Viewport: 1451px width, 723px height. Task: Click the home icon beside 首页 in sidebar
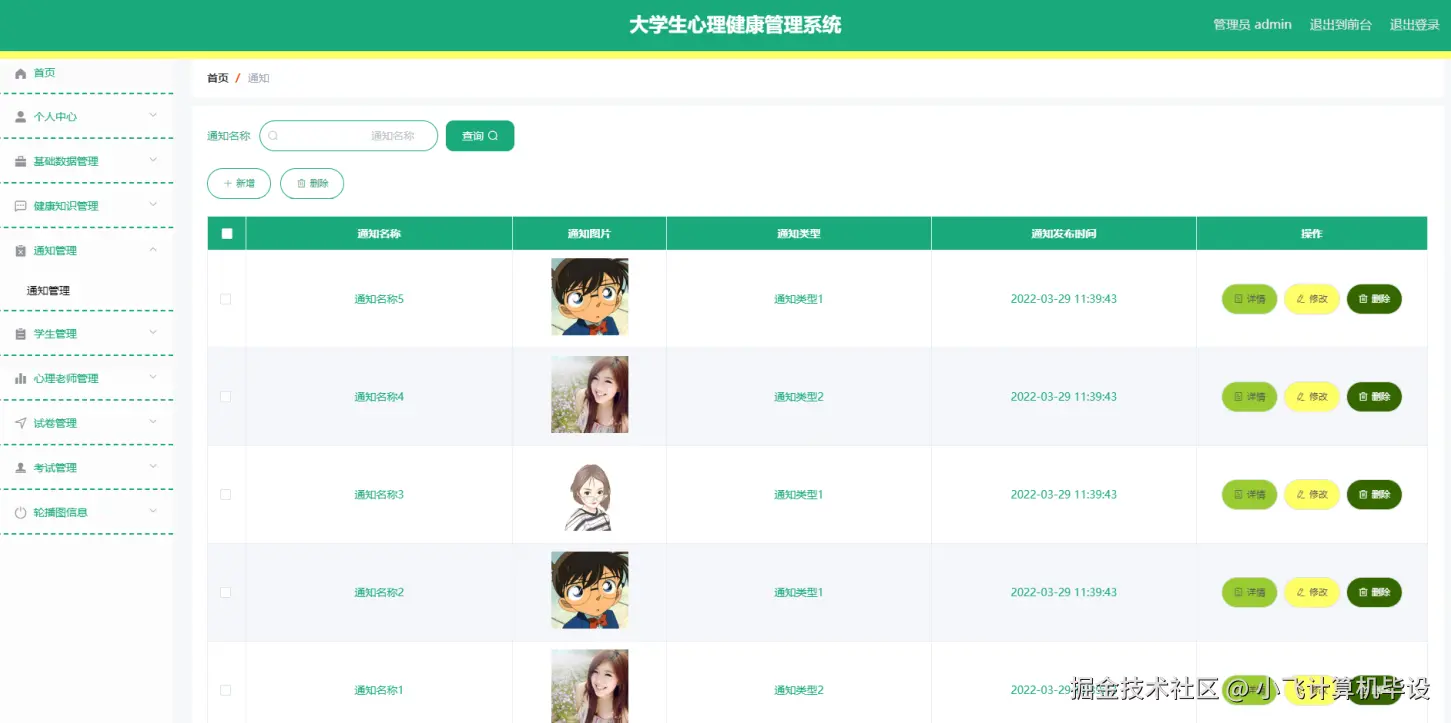click(20, 74)
